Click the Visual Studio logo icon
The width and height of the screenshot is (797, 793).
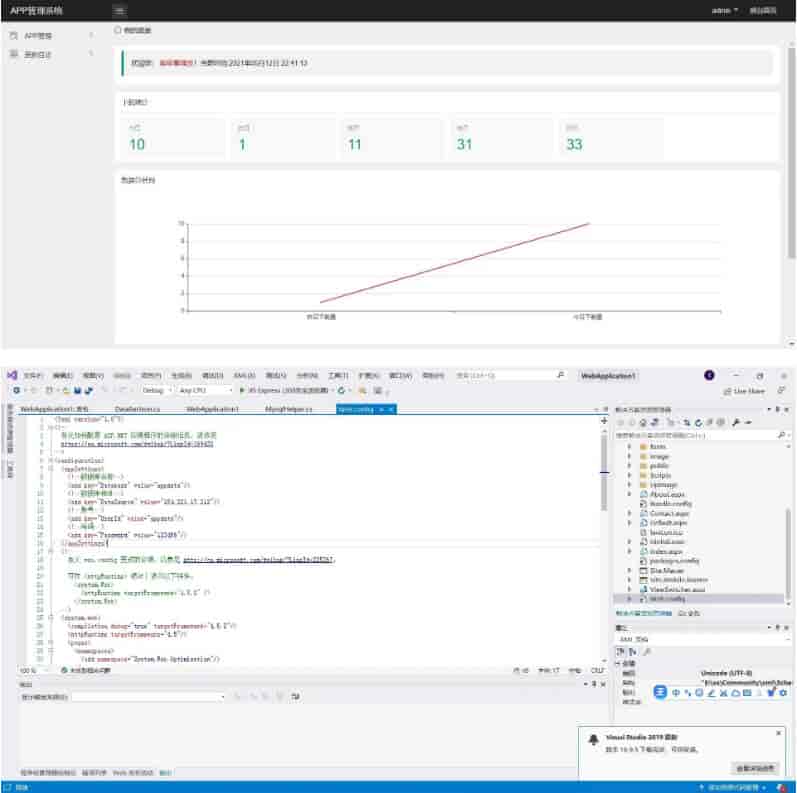(11, 375)
